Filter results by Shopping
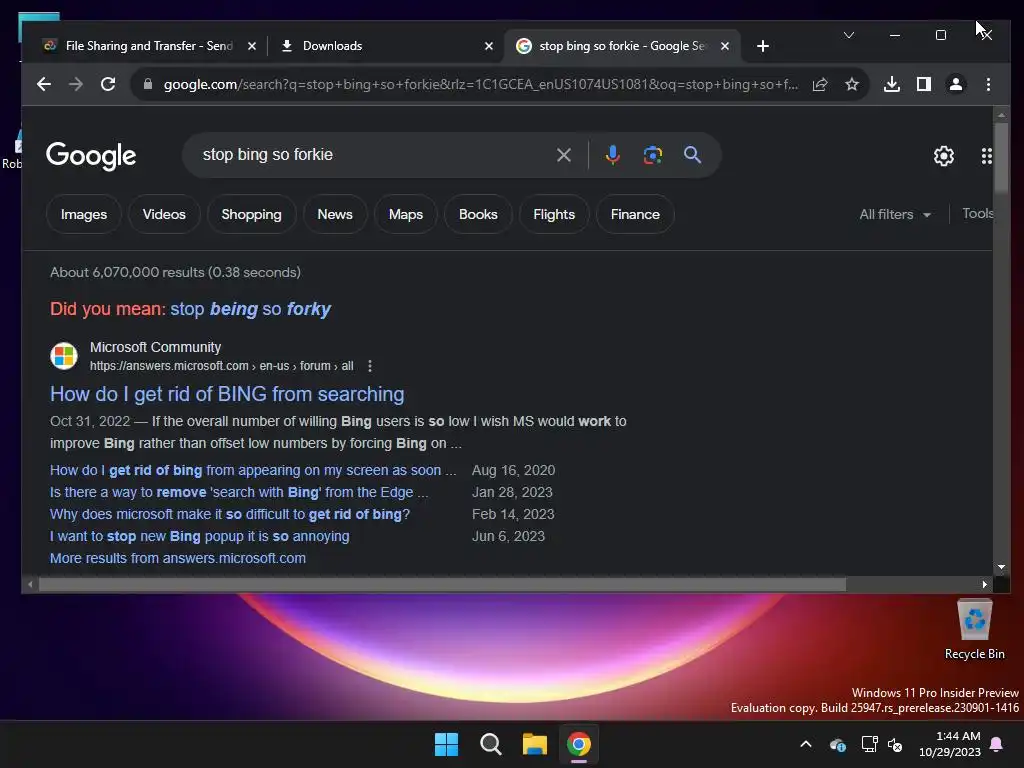The width and height of the screenshot is (1024, 768). [251, 214]
